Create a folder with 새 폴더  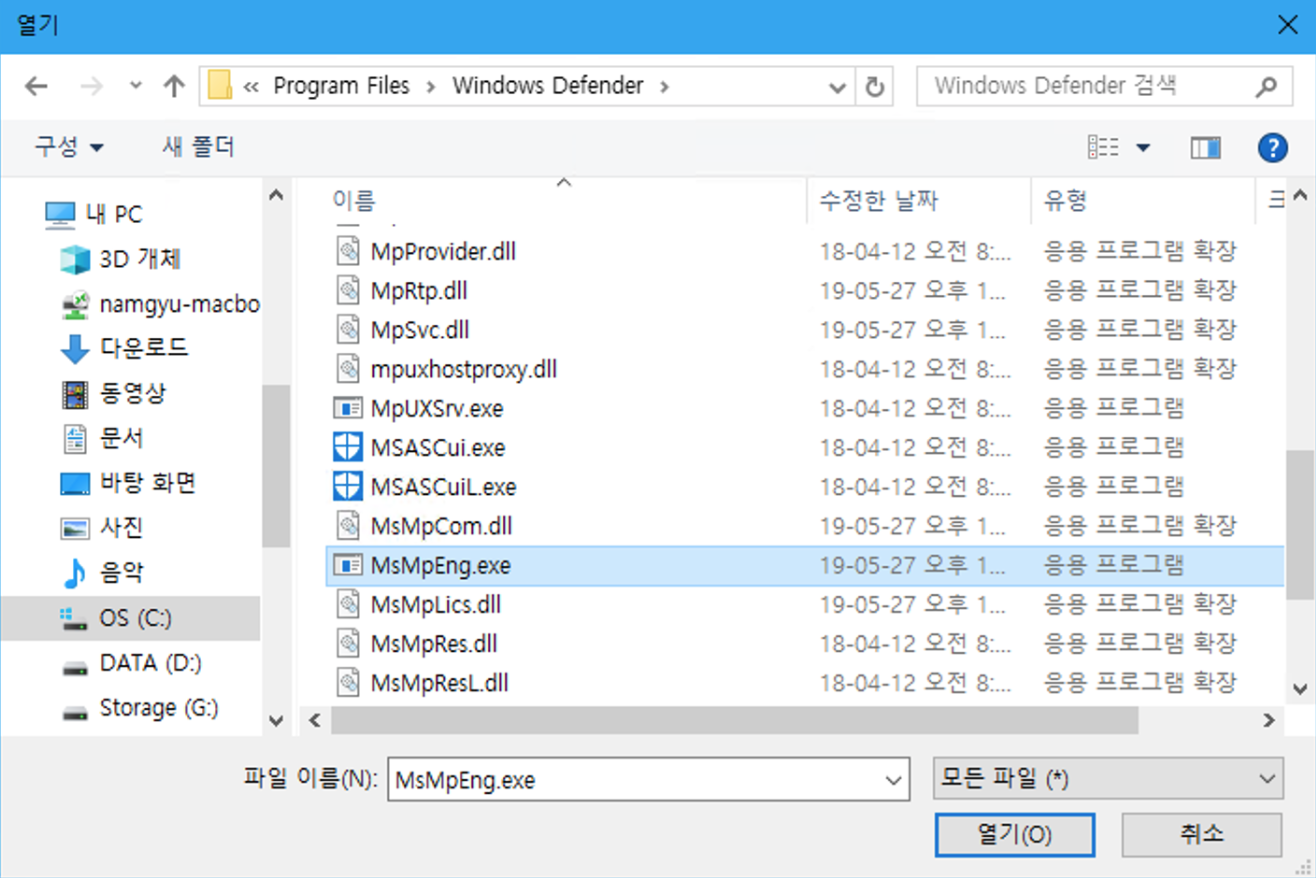tap(198, 148)
